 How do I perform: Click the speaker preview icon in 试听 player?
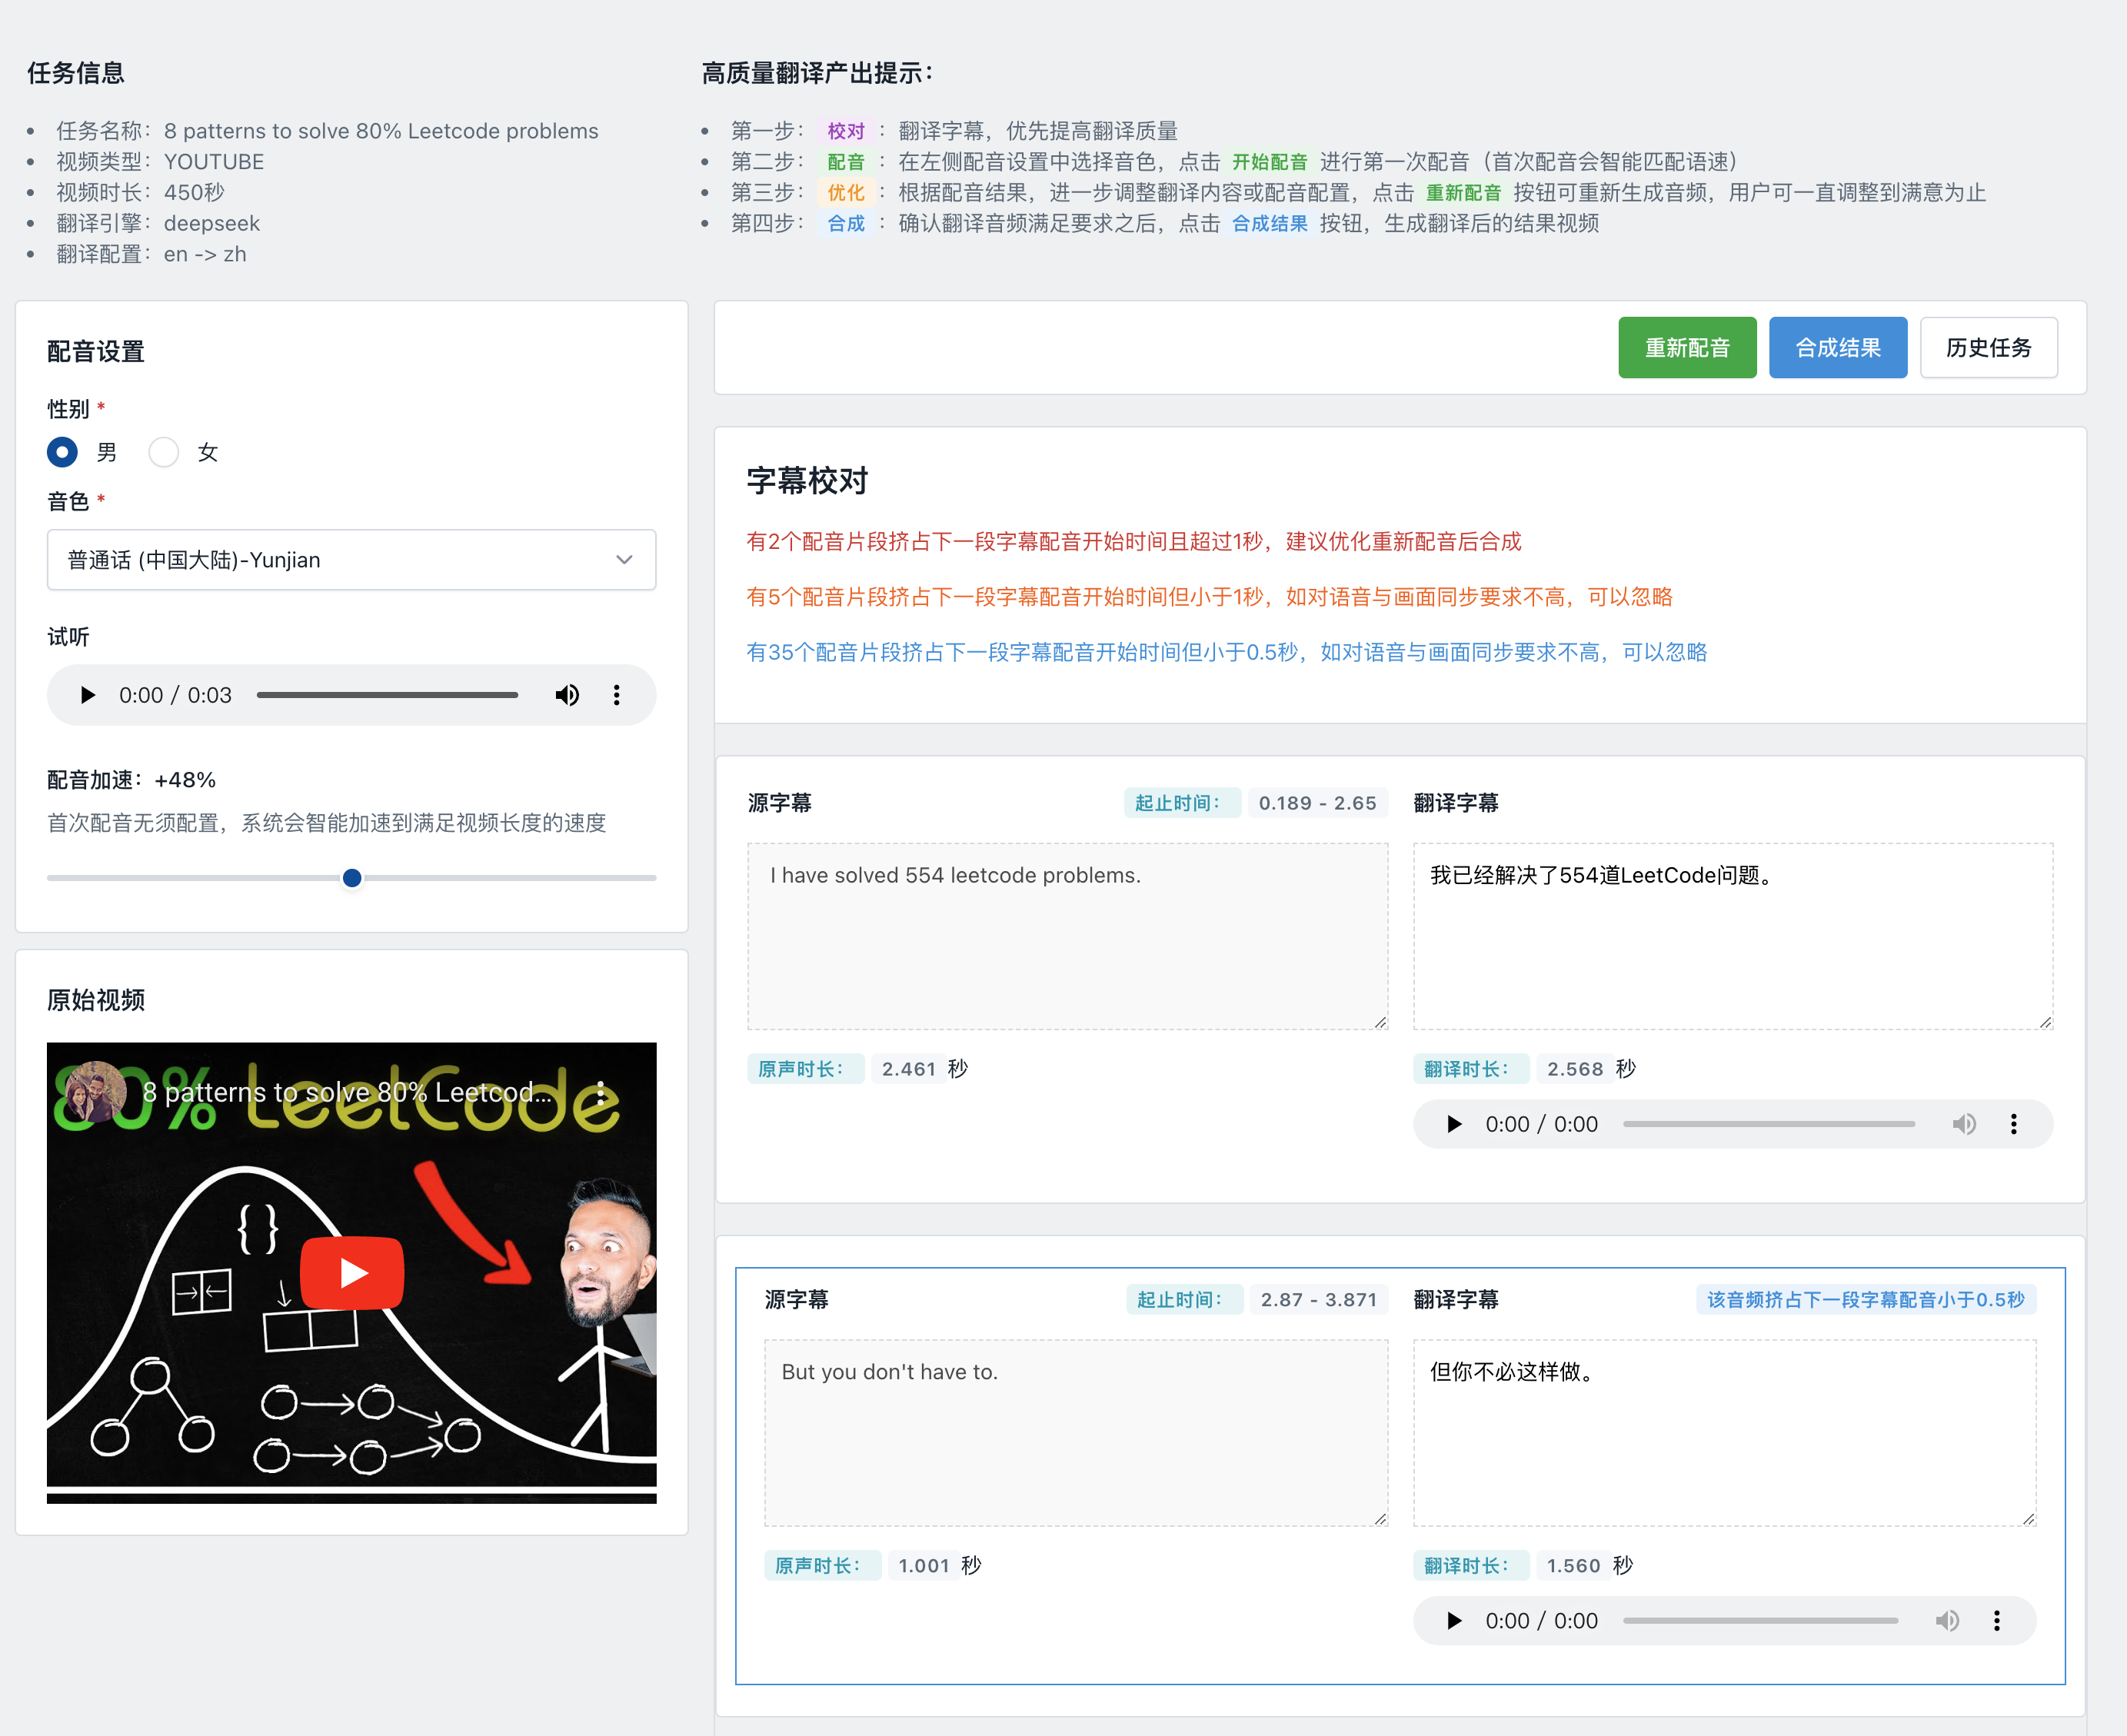tap(565, 694)
